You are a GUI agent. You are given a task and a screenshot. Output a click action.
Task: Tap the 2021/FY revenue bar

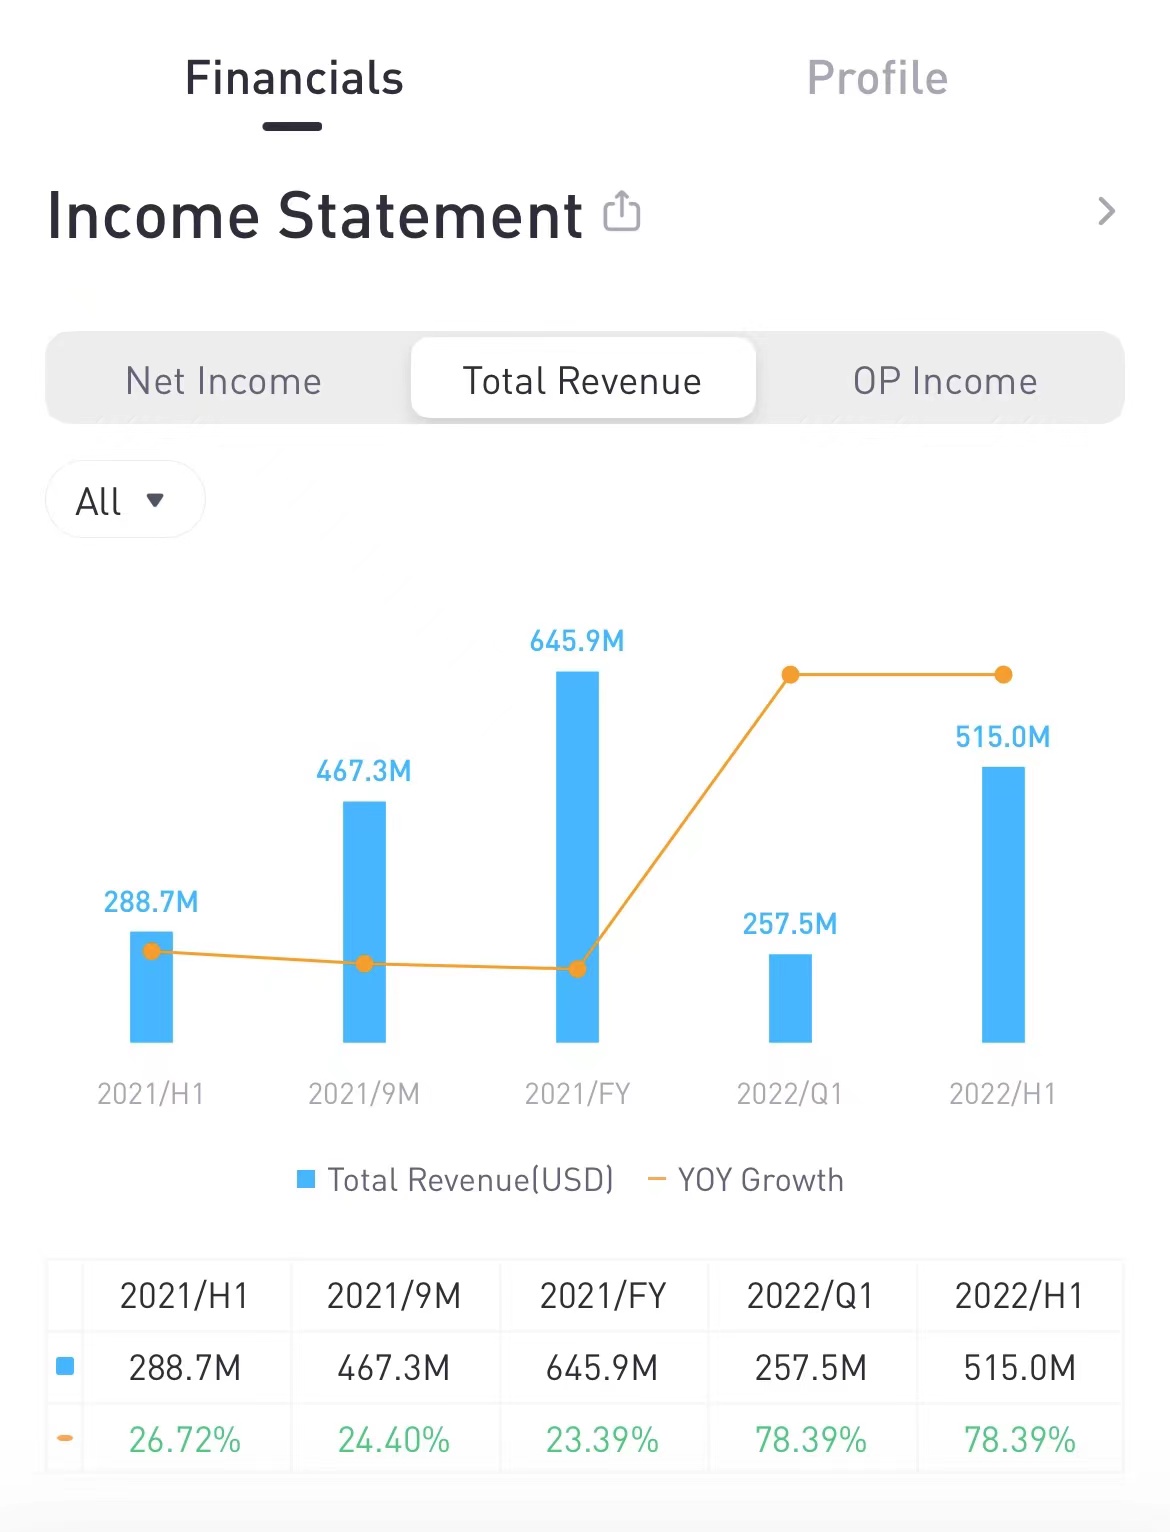tap(577, 856)
